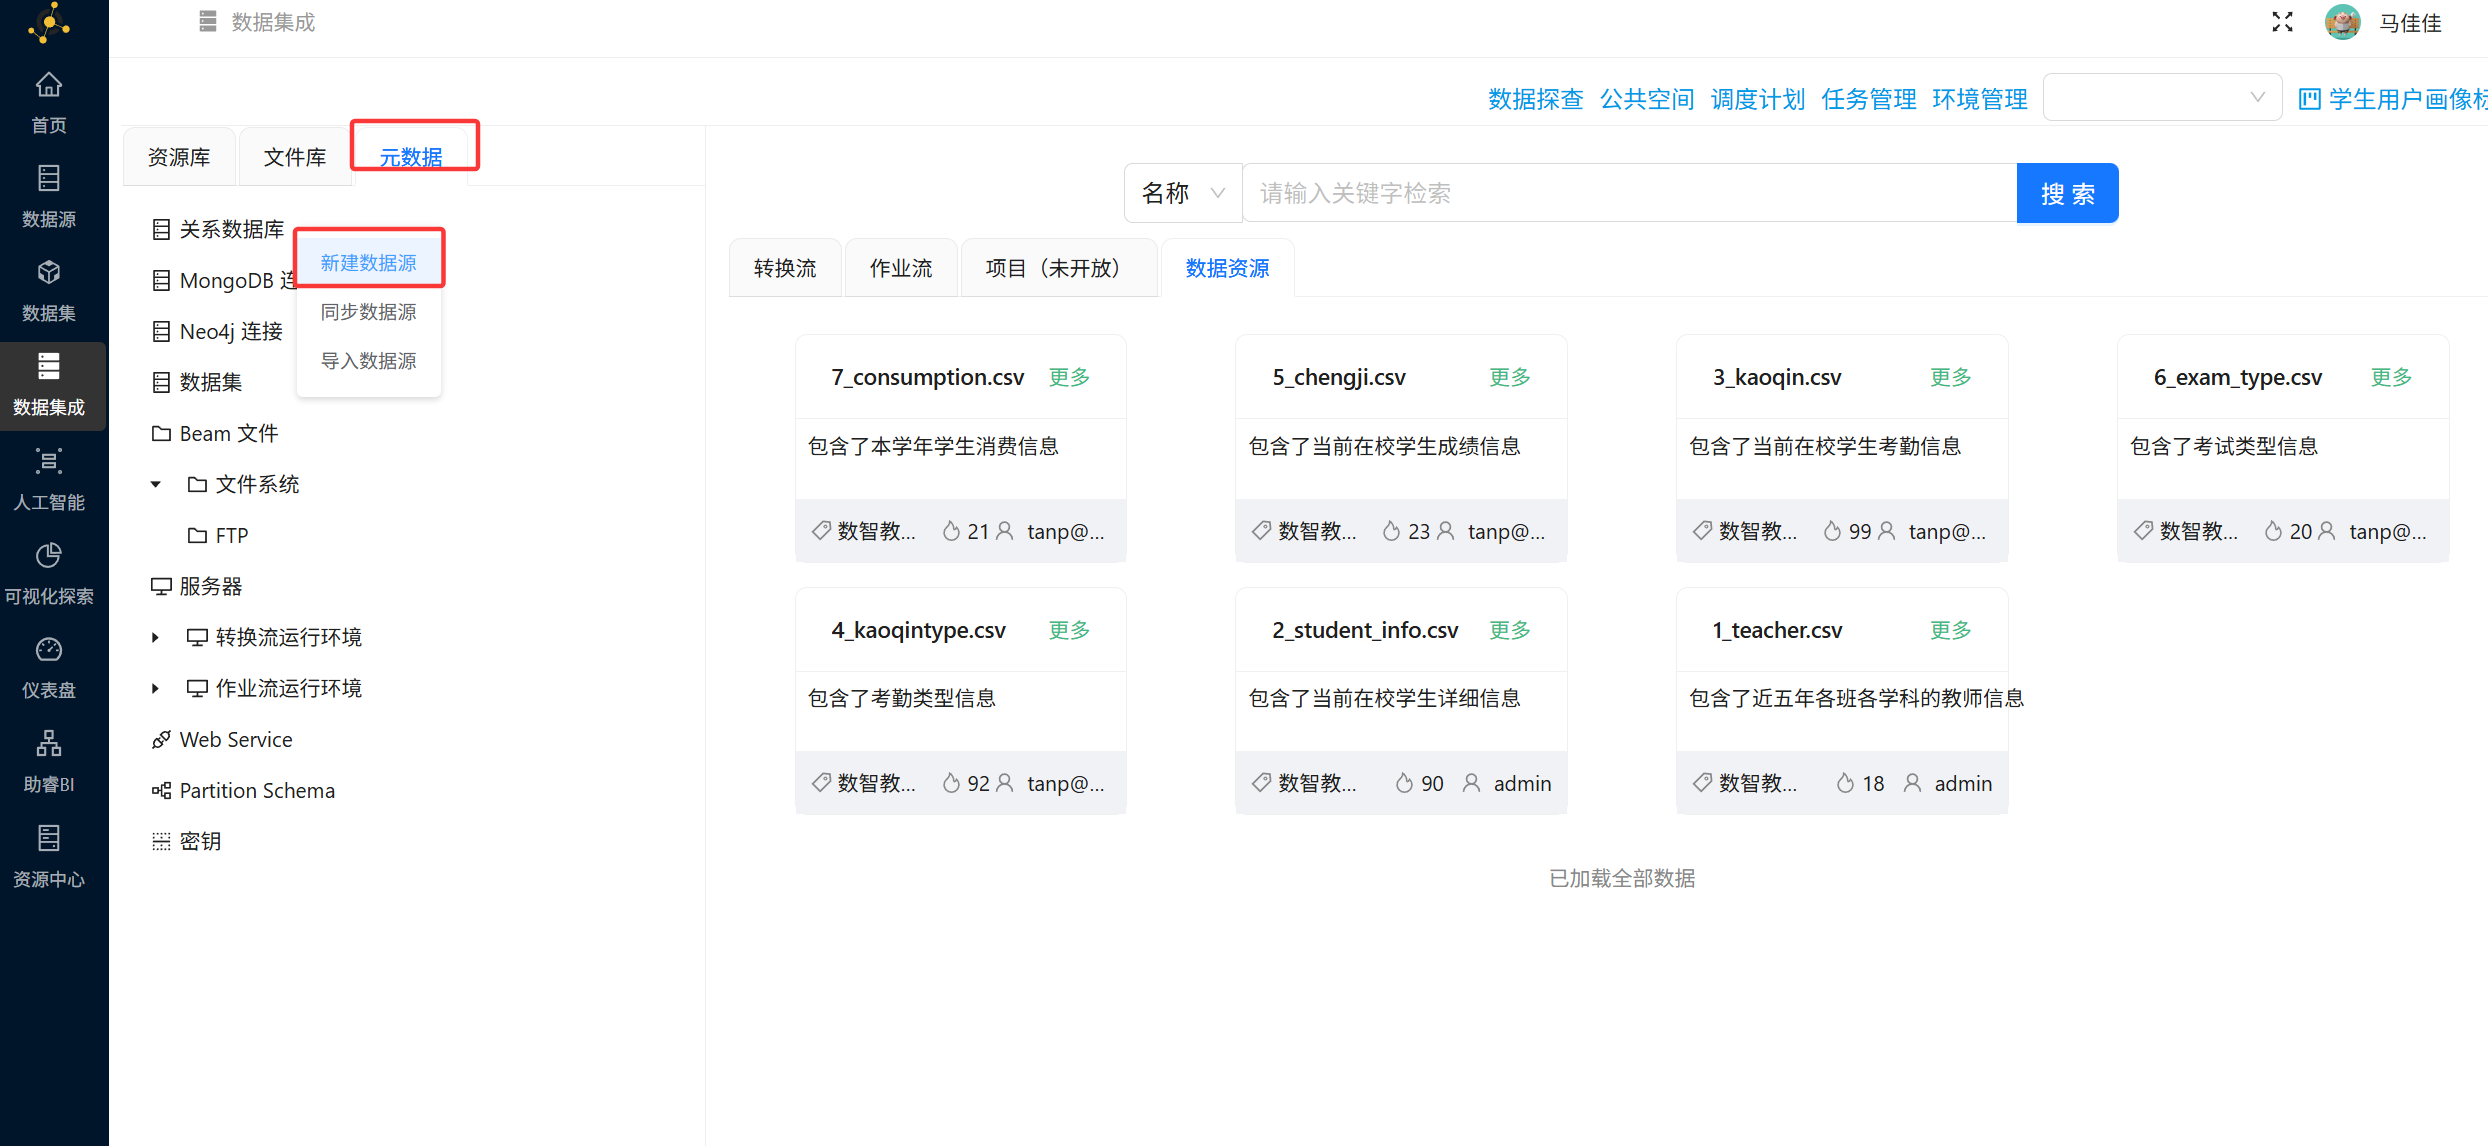Open the 助睿BI sidebar icon

48,744
